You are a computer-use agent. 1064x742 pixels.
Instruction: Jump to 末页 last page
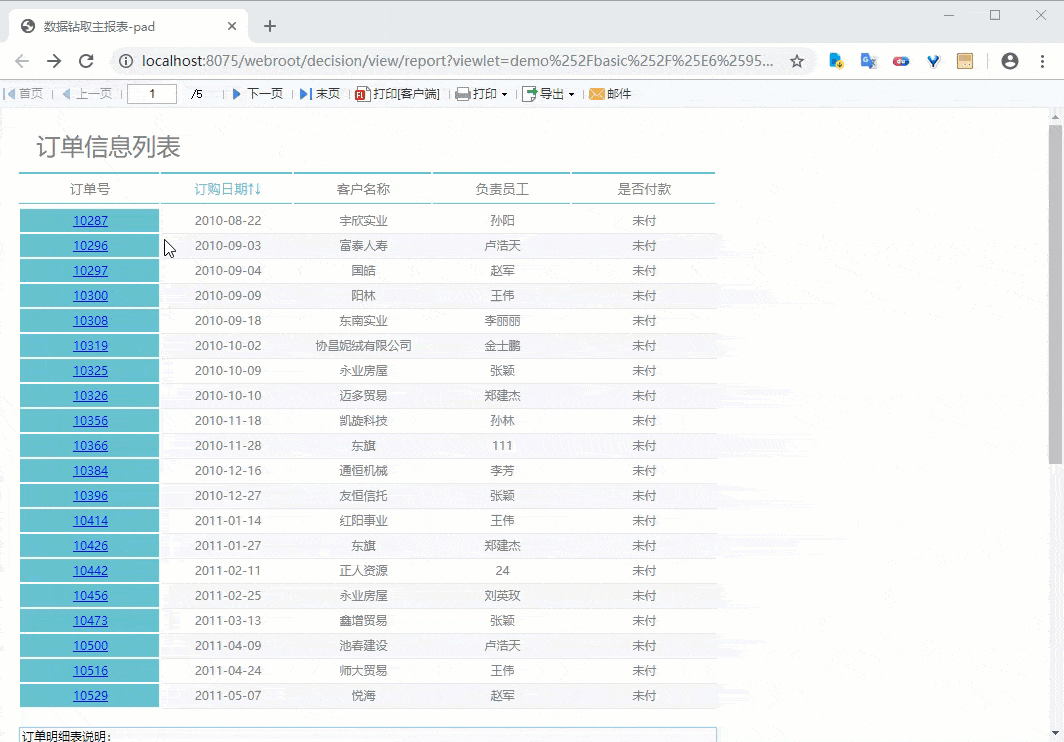(320, 94)
